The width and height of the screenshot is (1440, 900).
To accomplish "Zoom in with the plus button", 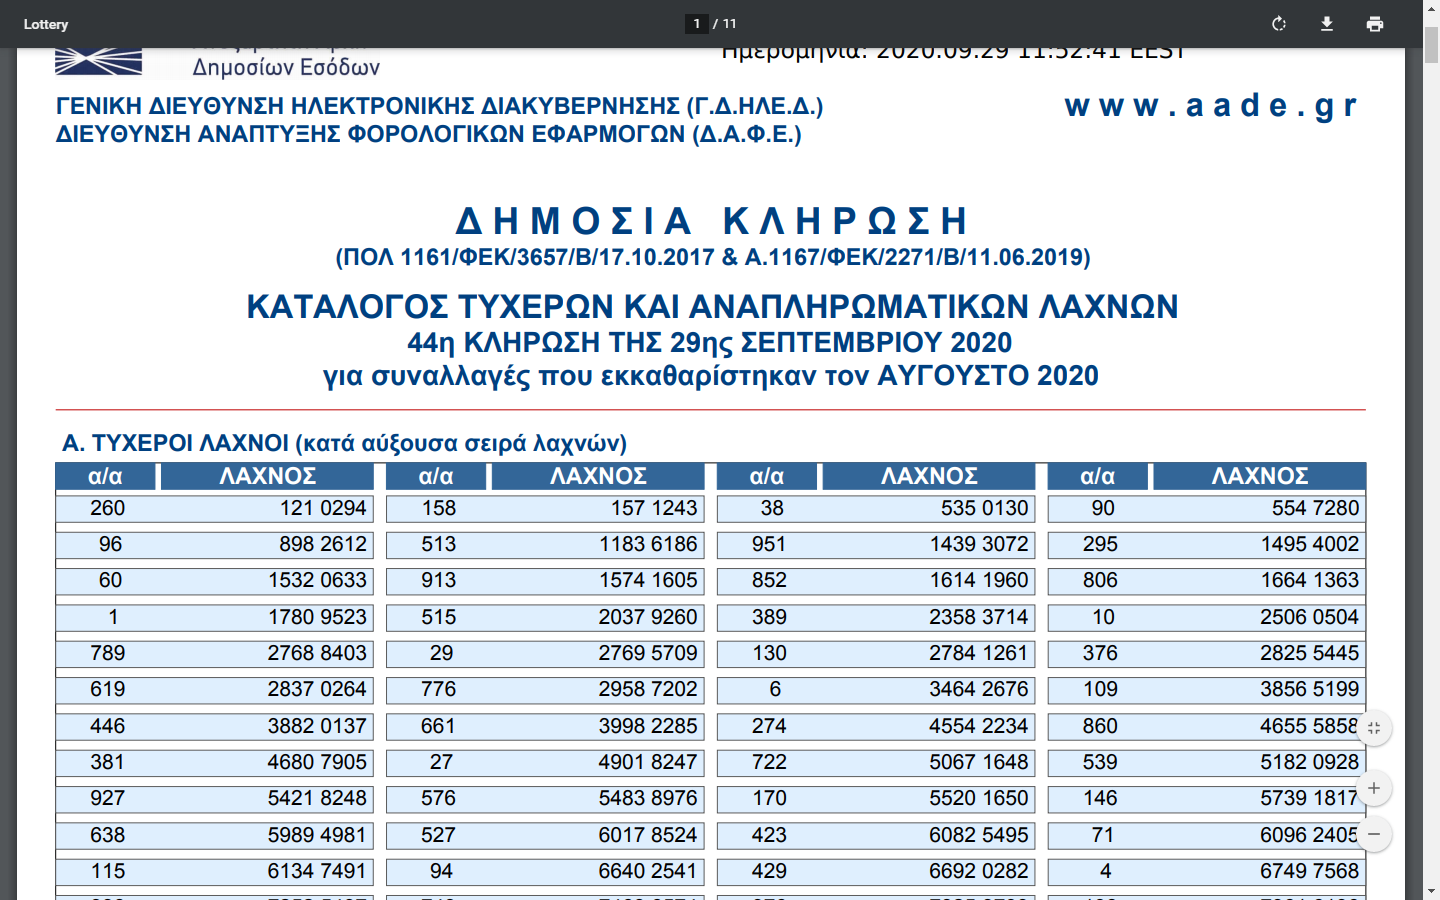I will (1374, 788).
